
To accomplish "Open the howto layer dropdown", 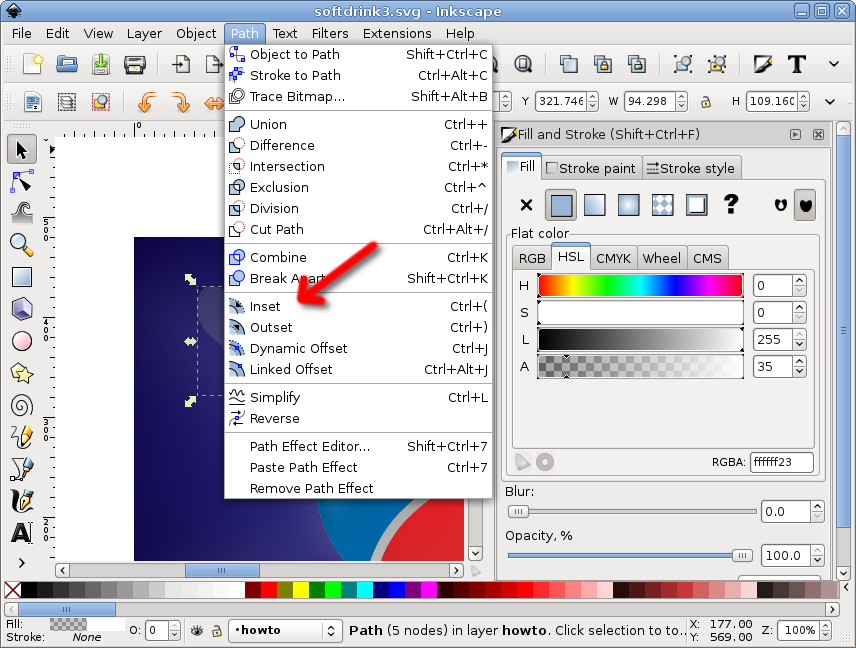I will pyautogui.click(x=285, y=631).
